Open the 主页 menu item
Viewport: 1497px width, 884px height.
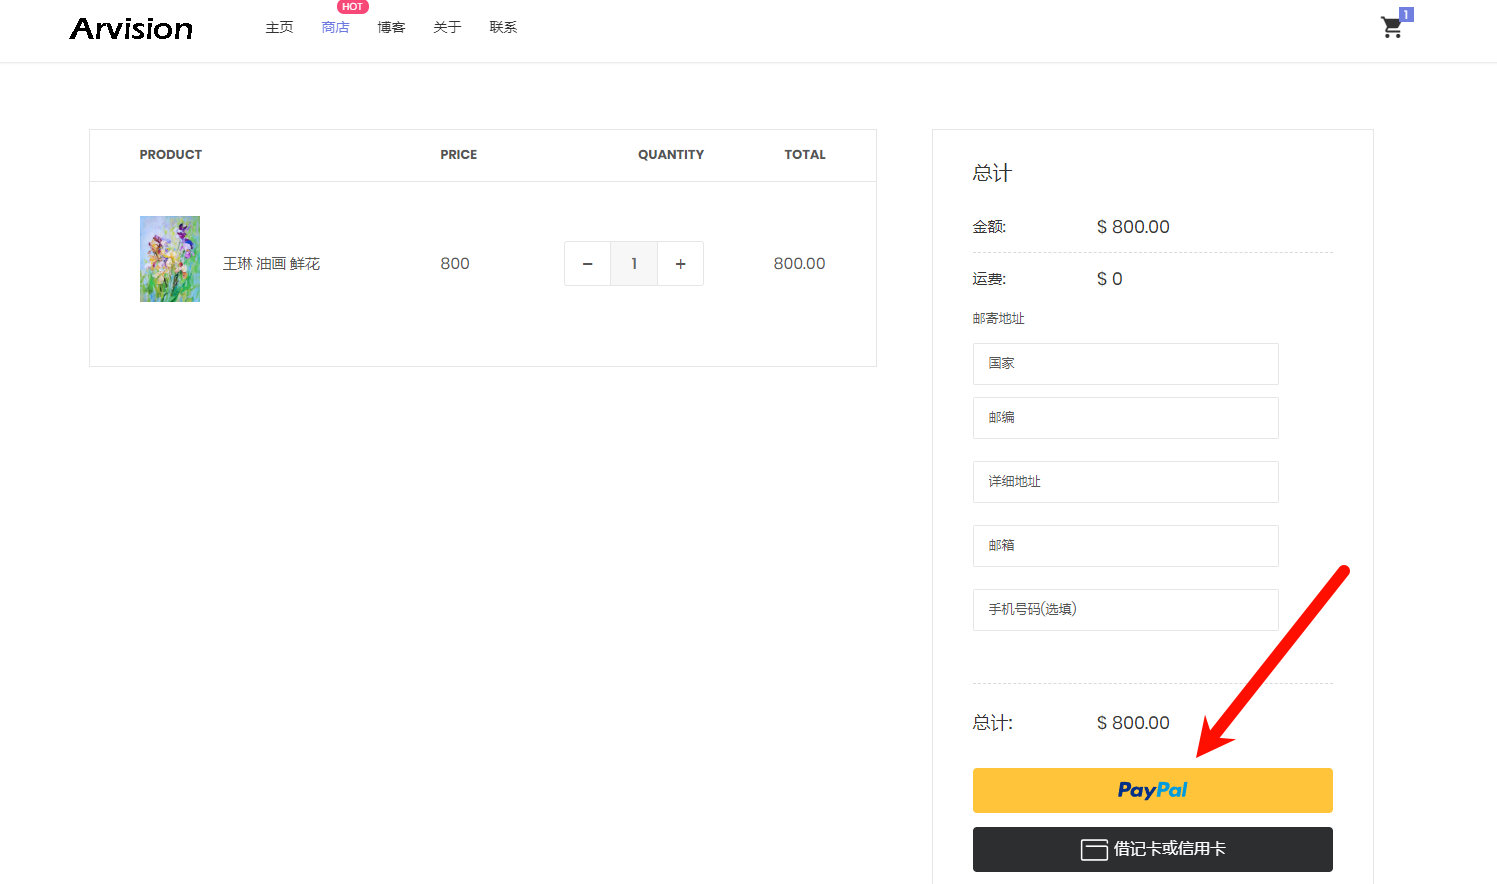(279, 28)
